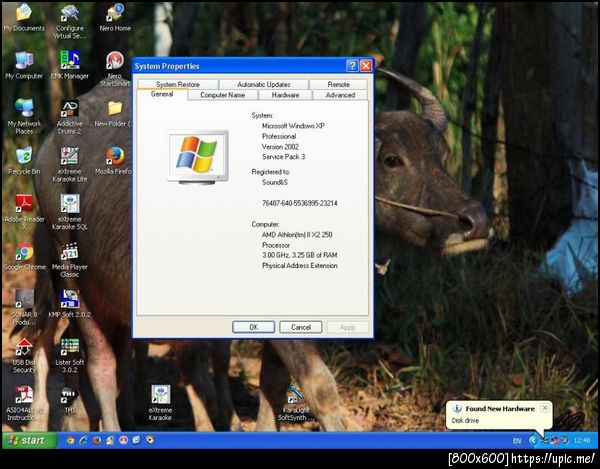Launch the EMK Manager shortcut

[70, 65]
